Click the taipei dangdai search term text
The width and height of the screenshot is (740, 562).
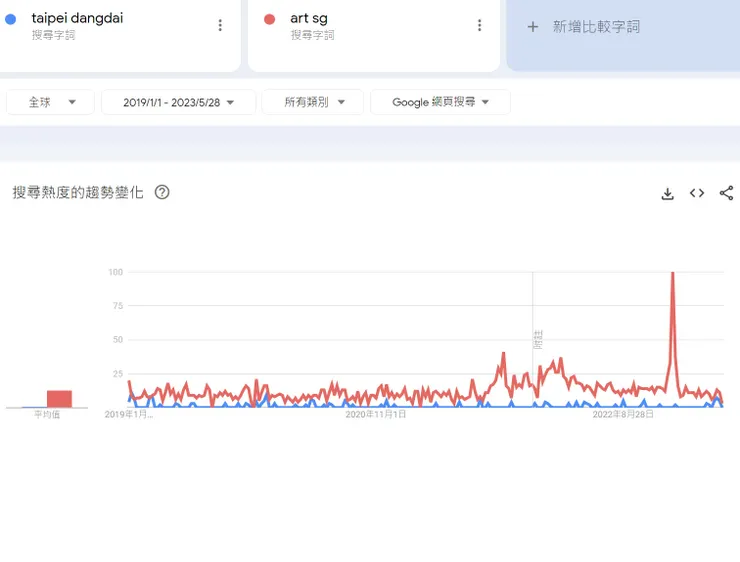pos(77,18)
